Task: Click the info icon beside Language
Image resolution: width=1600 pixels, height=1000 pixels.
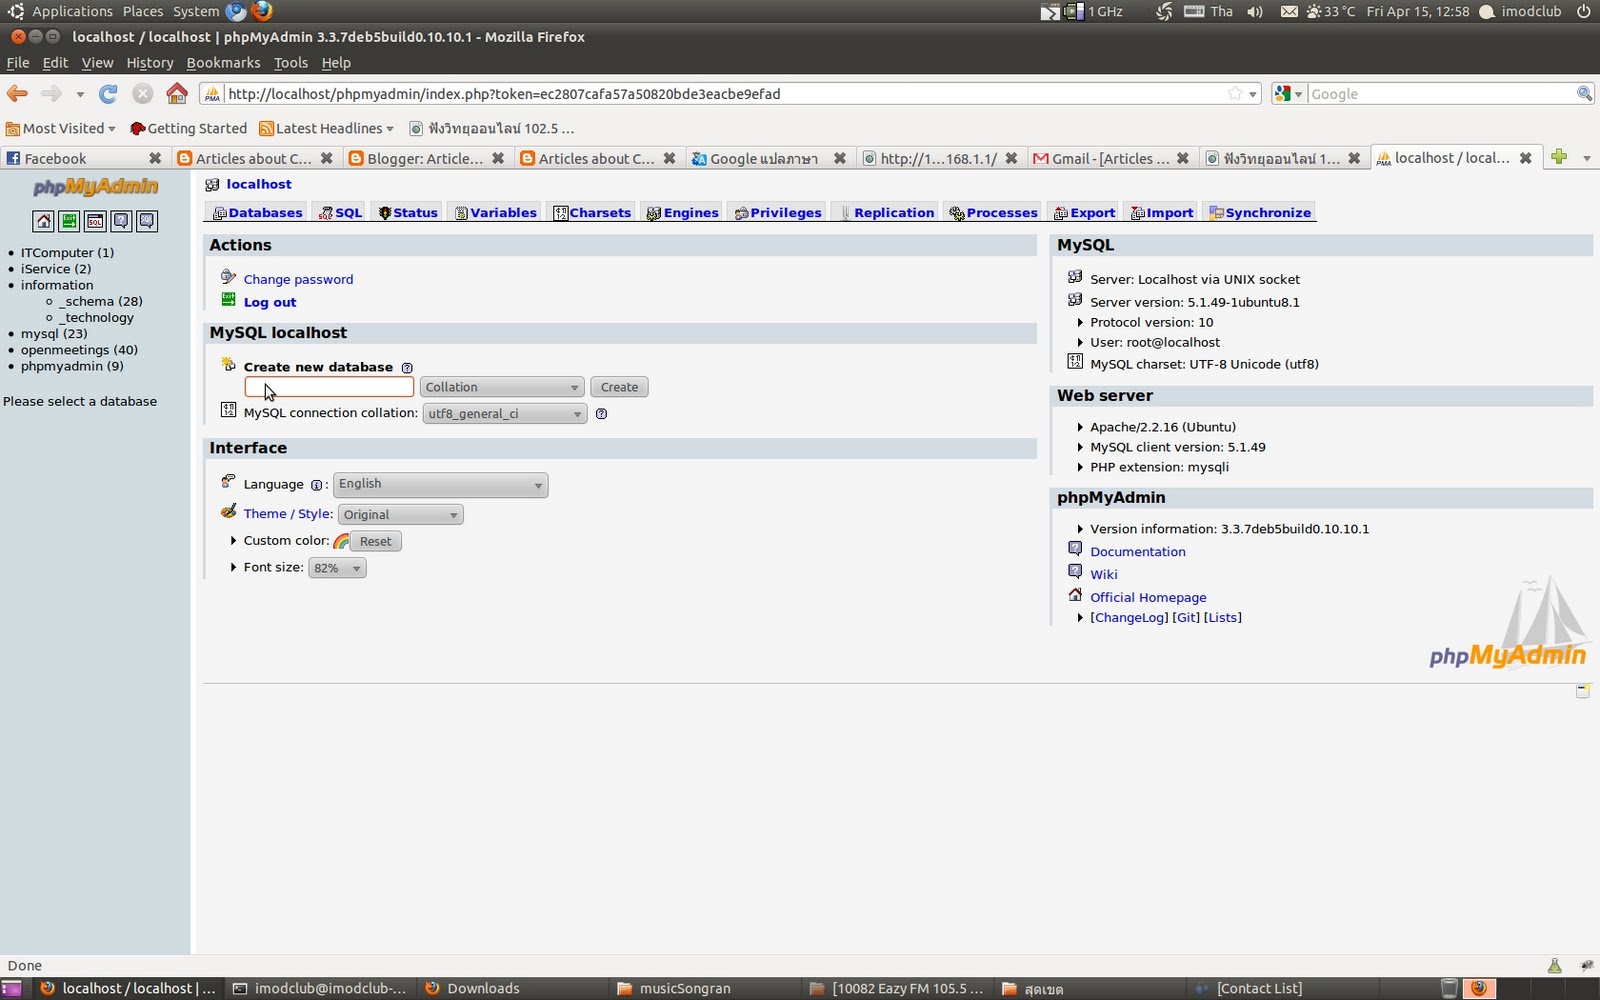Action: pyautogui.click(x=316, y=485)
